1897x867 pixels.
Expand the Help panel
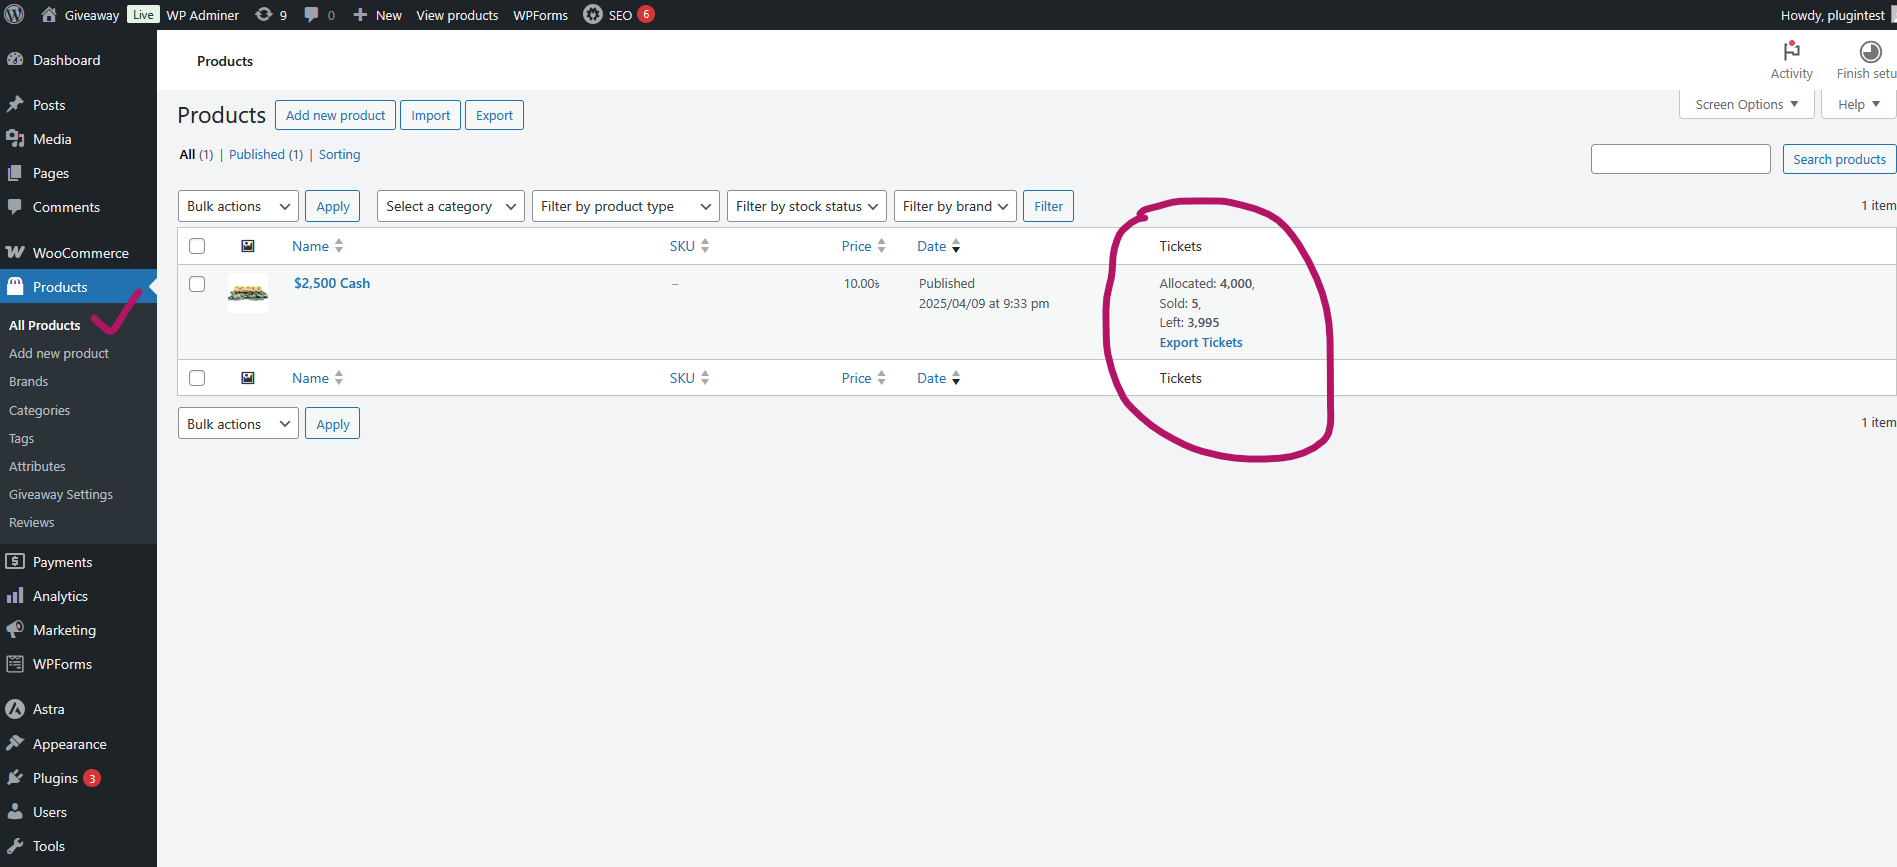pyautogui.click(x=1859, y=104)
